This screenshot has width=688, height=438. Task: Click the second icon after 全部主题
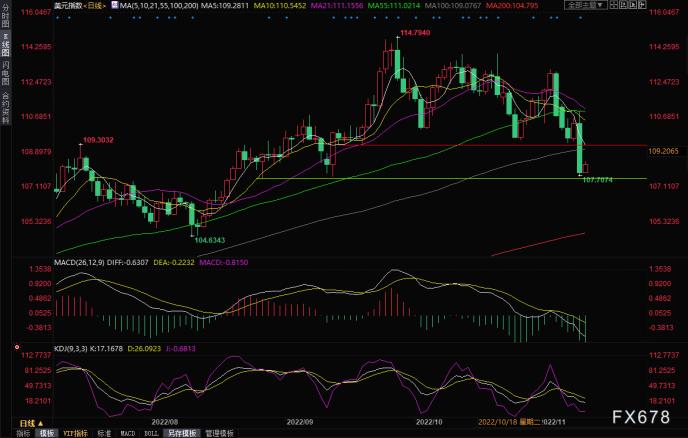(x=624, y=5)
